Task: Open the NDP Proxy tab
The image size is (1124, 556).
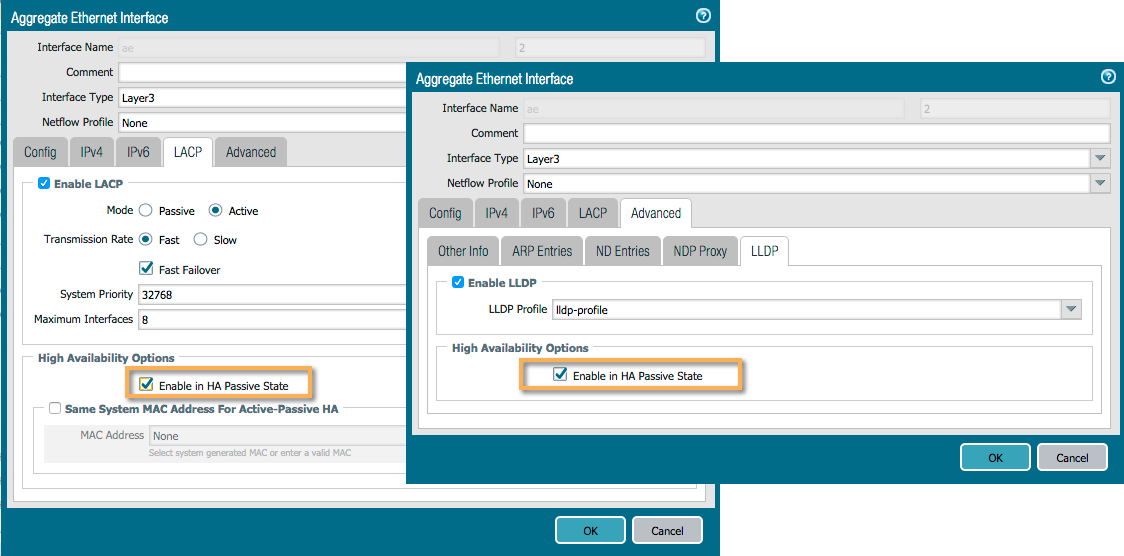Action: pyautogui.click(x=699, y=251)
